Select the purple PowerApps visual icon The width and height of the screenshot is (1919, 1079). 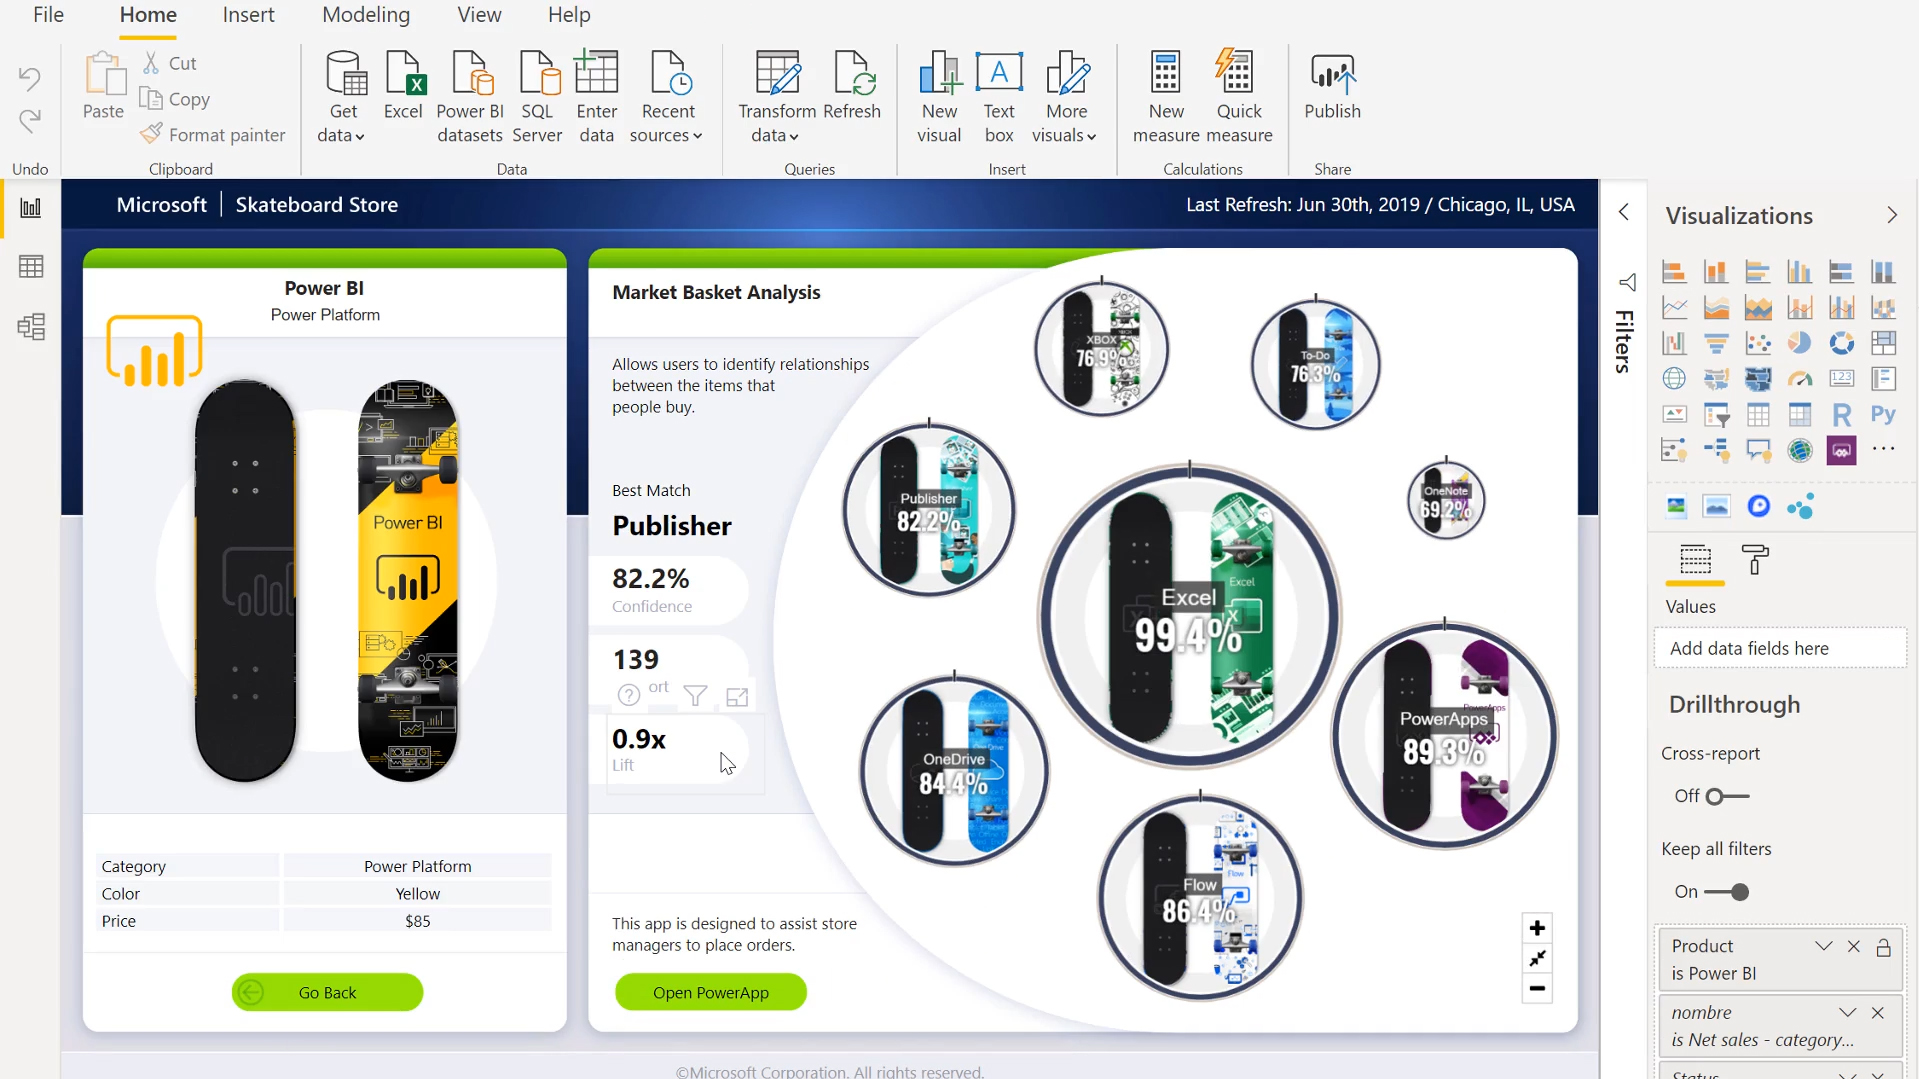[x=1842, y=451]
